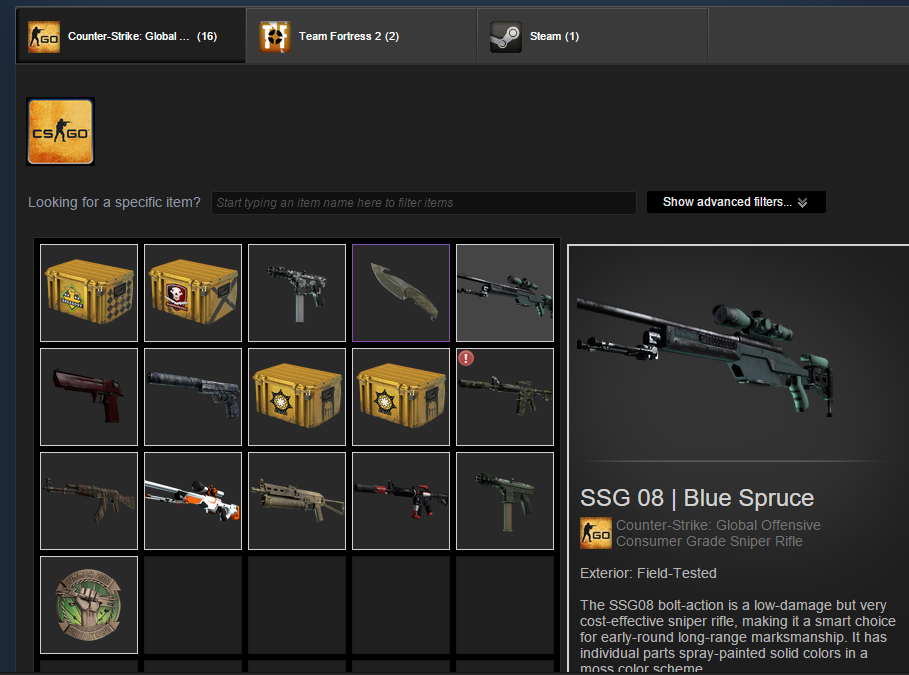Screen dimensions: 909x675
Task: Click the double chevron on advanced filters
Action: point(802,202)
